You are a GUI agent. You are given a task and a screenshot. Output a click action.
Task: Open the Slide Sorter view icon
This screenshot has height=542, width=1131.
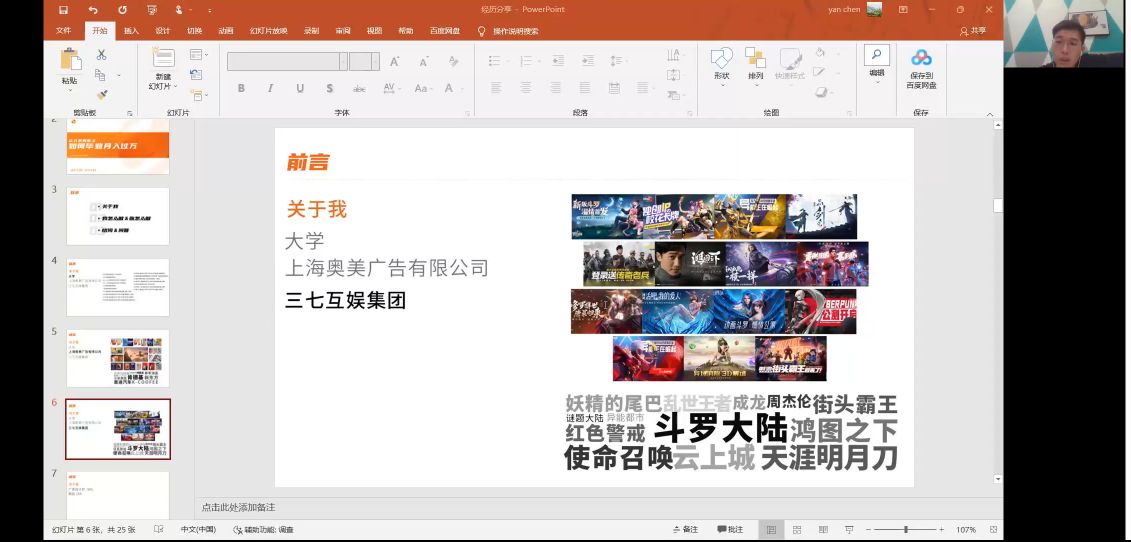(x=797, y=530)
